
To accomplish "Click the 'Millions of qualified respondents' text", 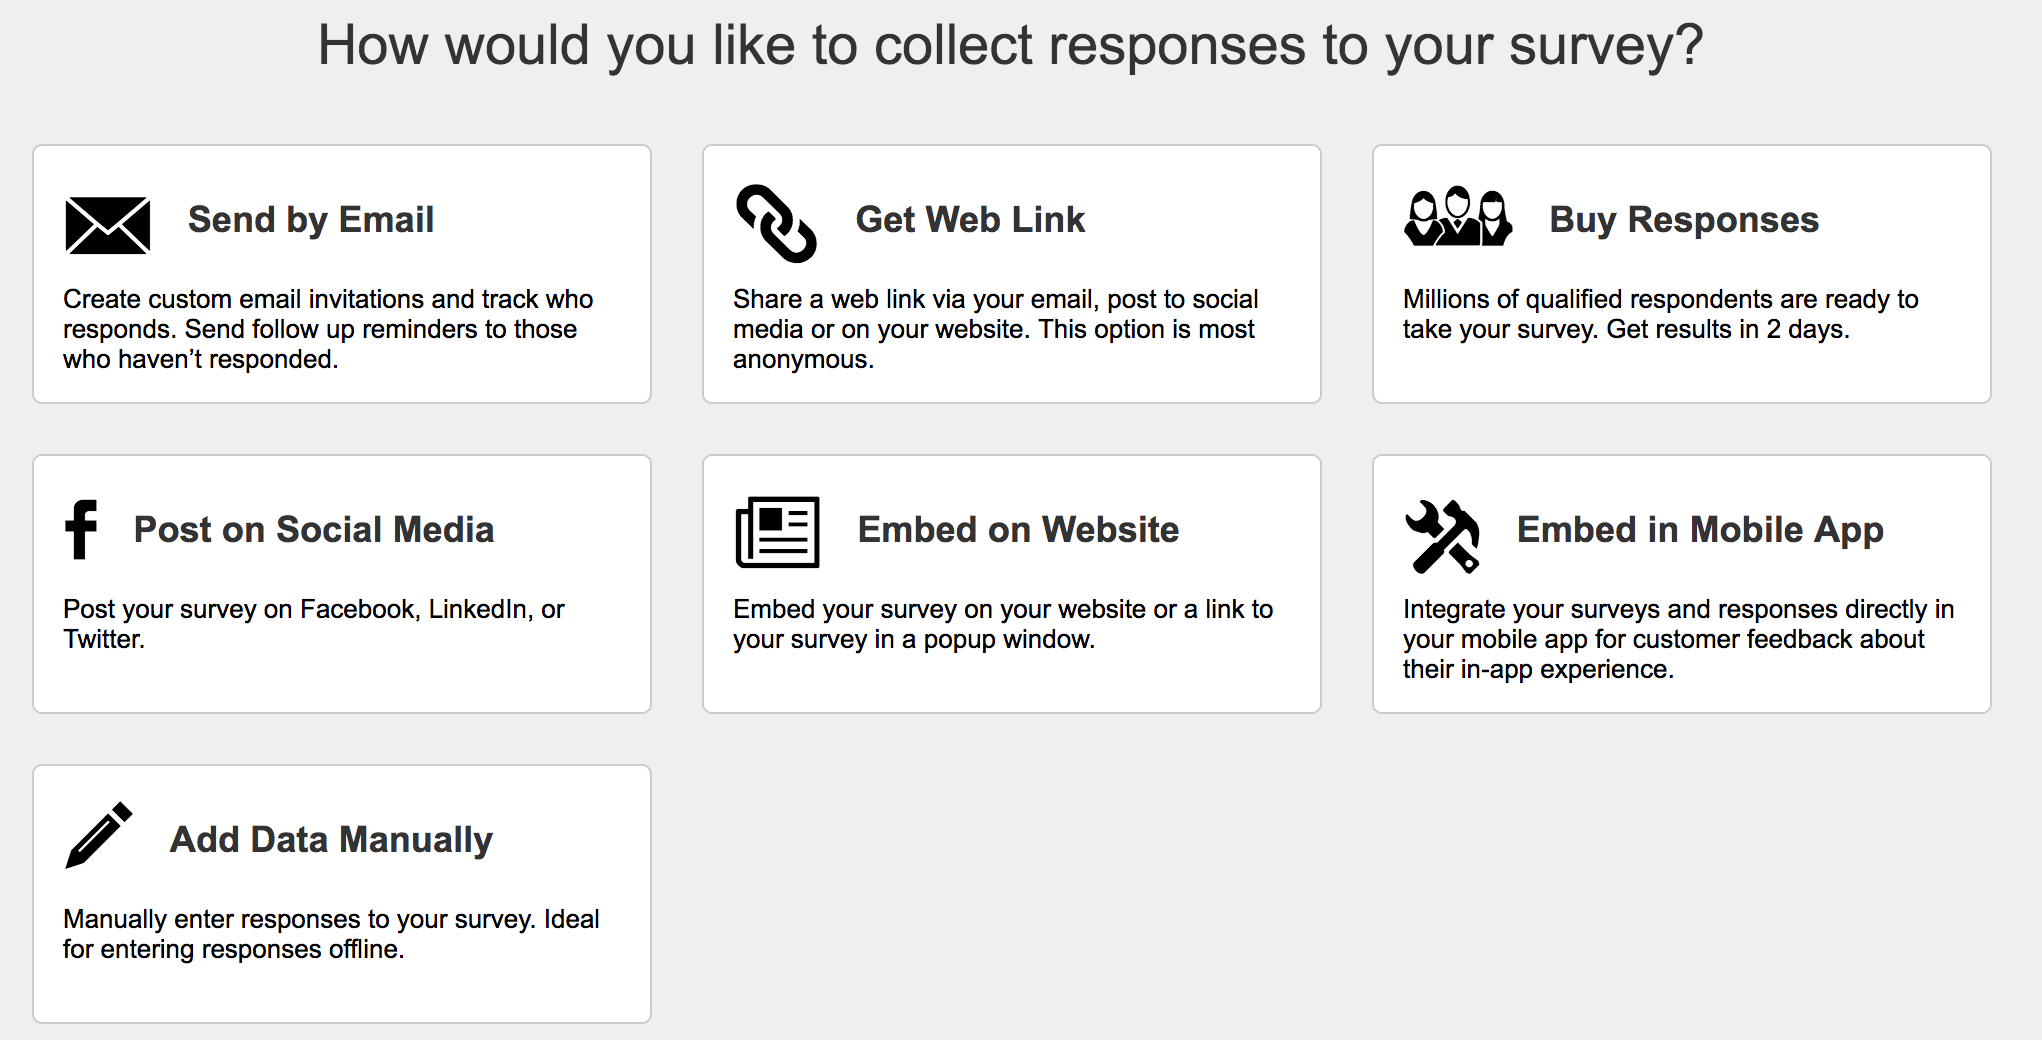I will [1660, 314].
